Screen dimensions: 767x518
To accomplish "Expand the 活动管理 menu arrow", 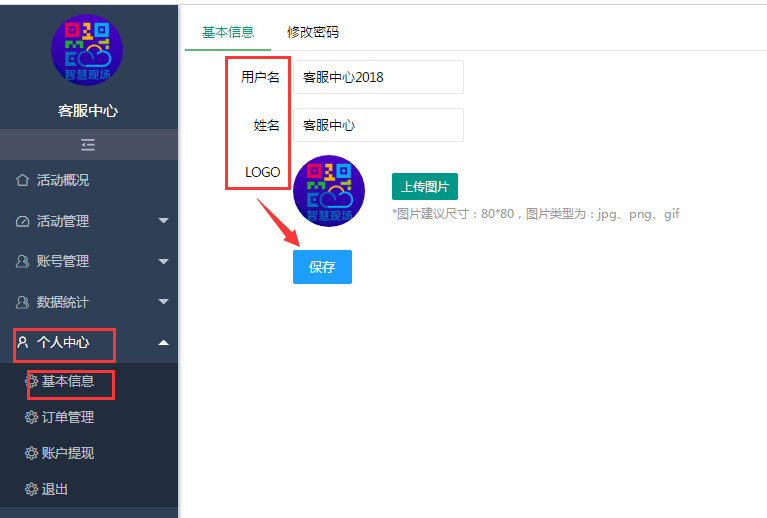I will (164, 221).
